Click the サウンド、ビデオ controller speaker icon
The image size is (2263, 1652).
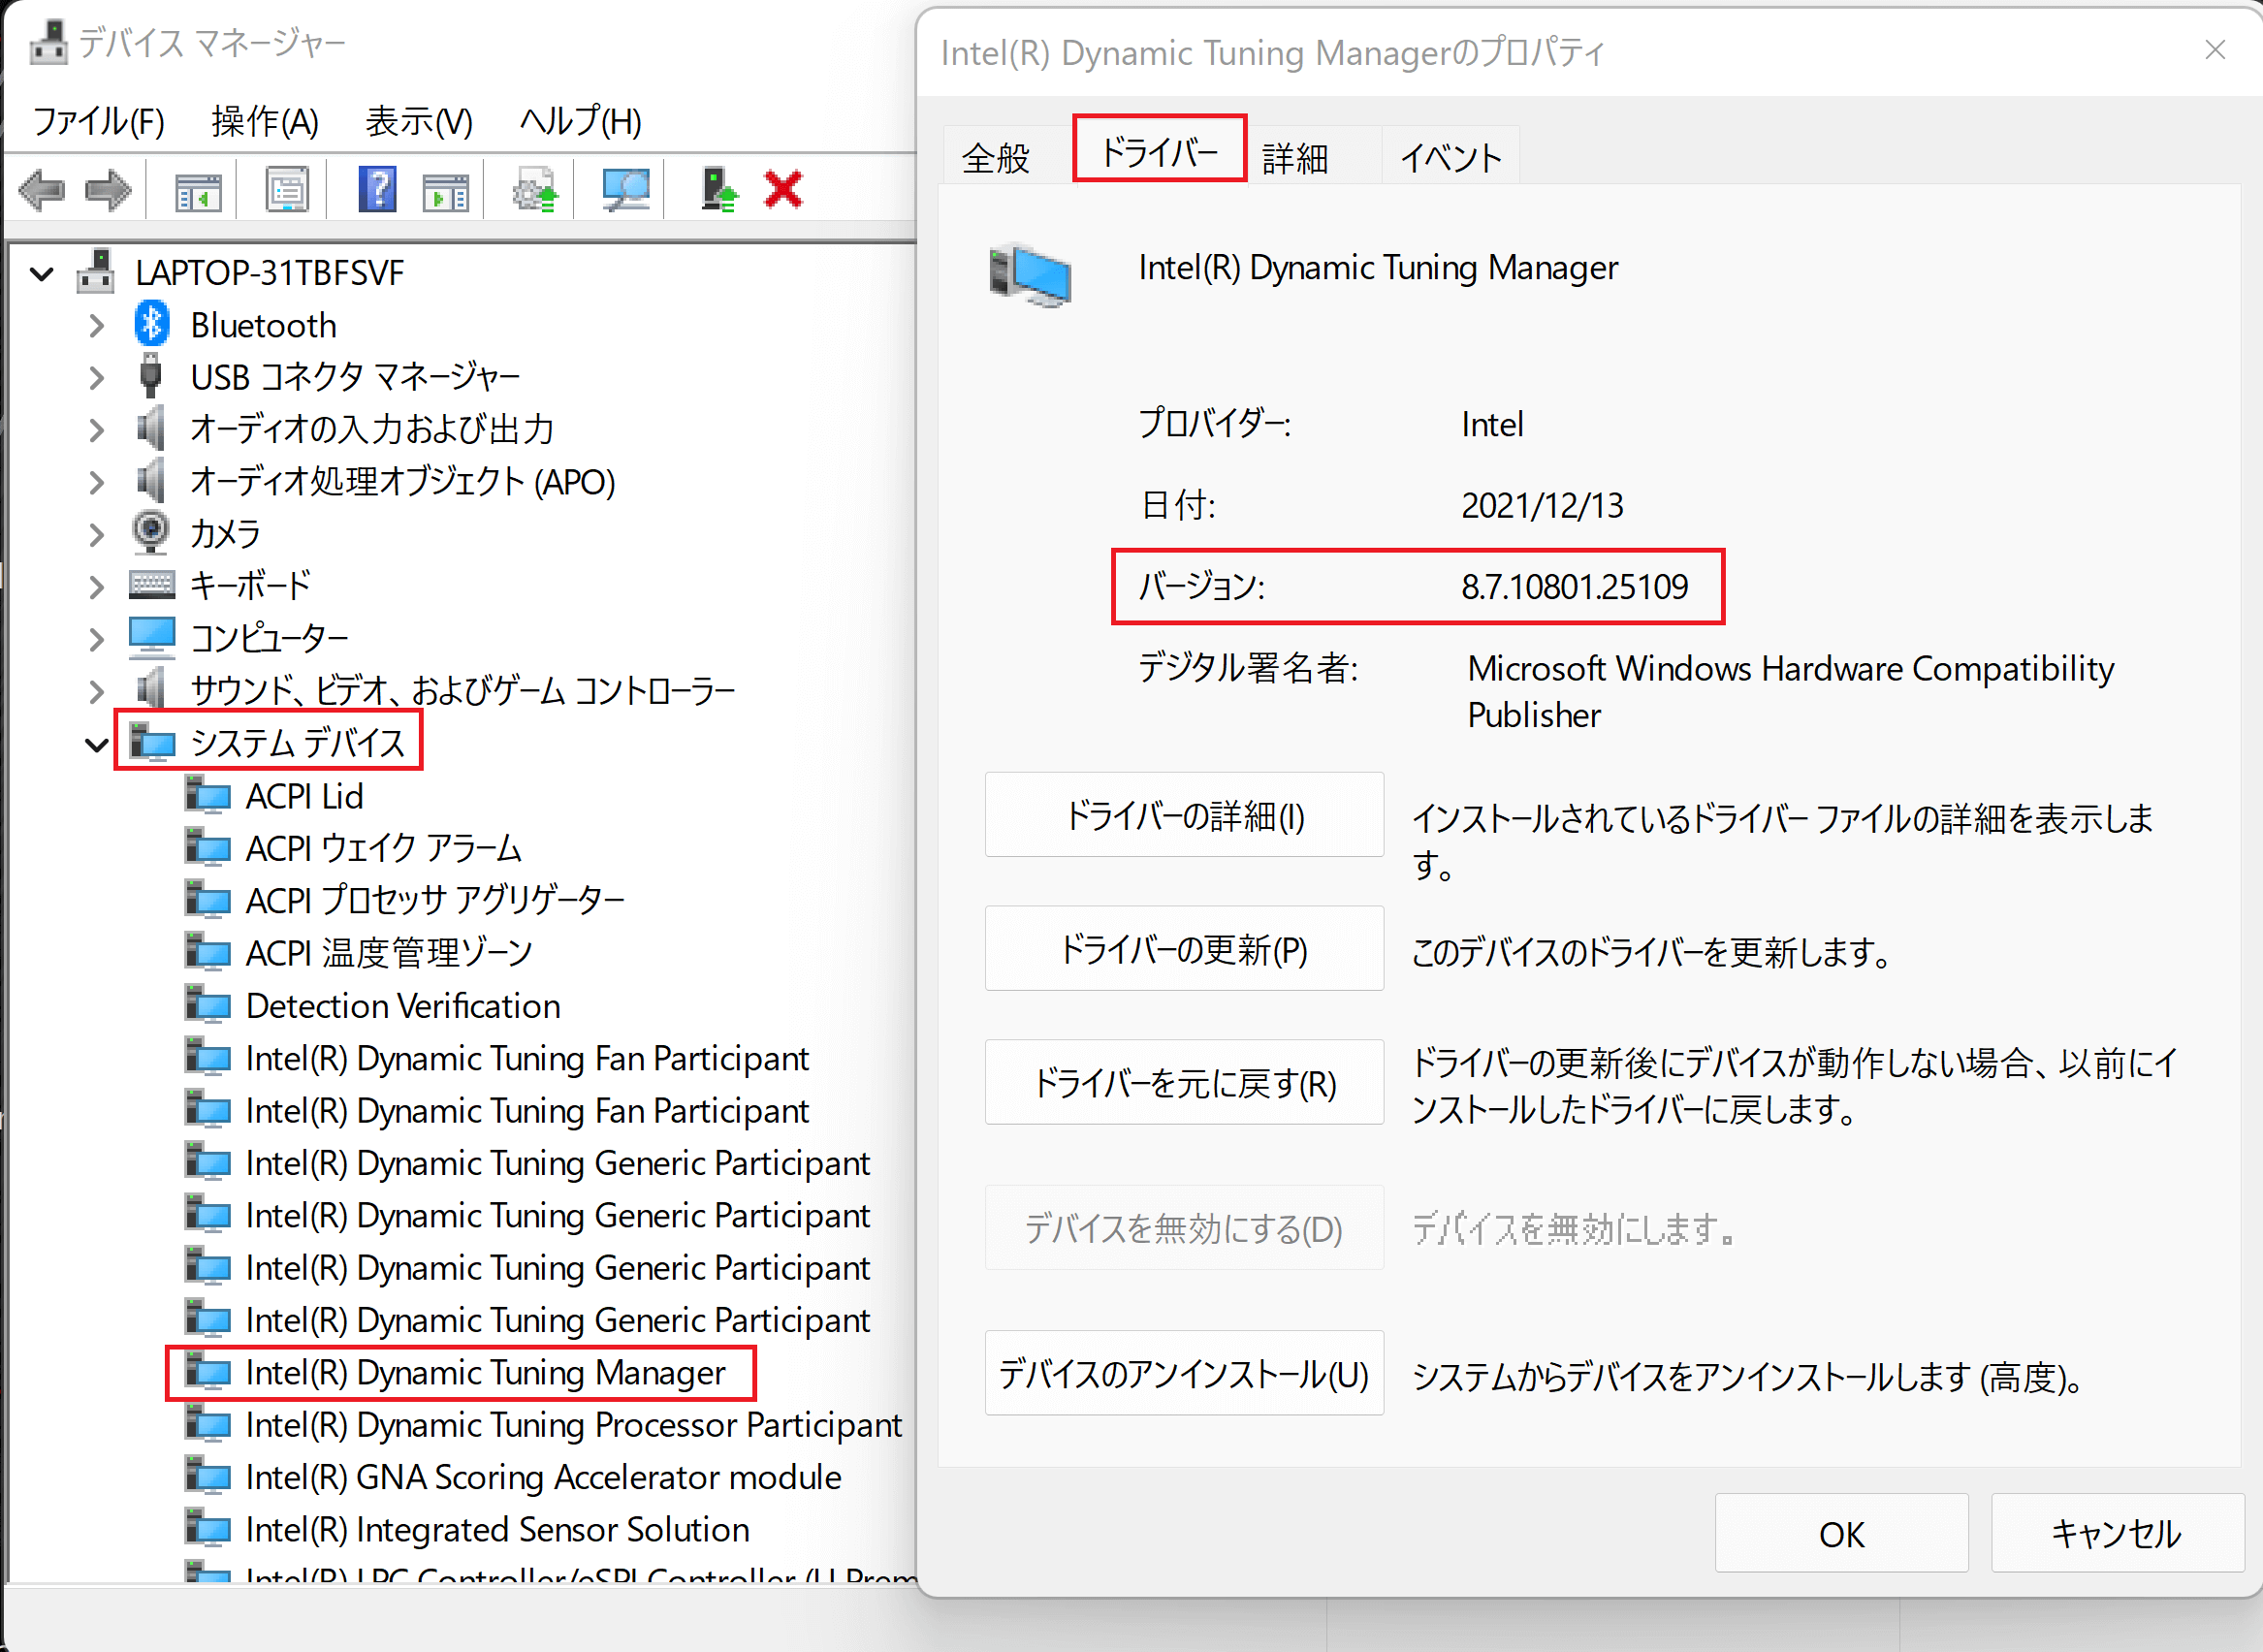tap(151, 689)
